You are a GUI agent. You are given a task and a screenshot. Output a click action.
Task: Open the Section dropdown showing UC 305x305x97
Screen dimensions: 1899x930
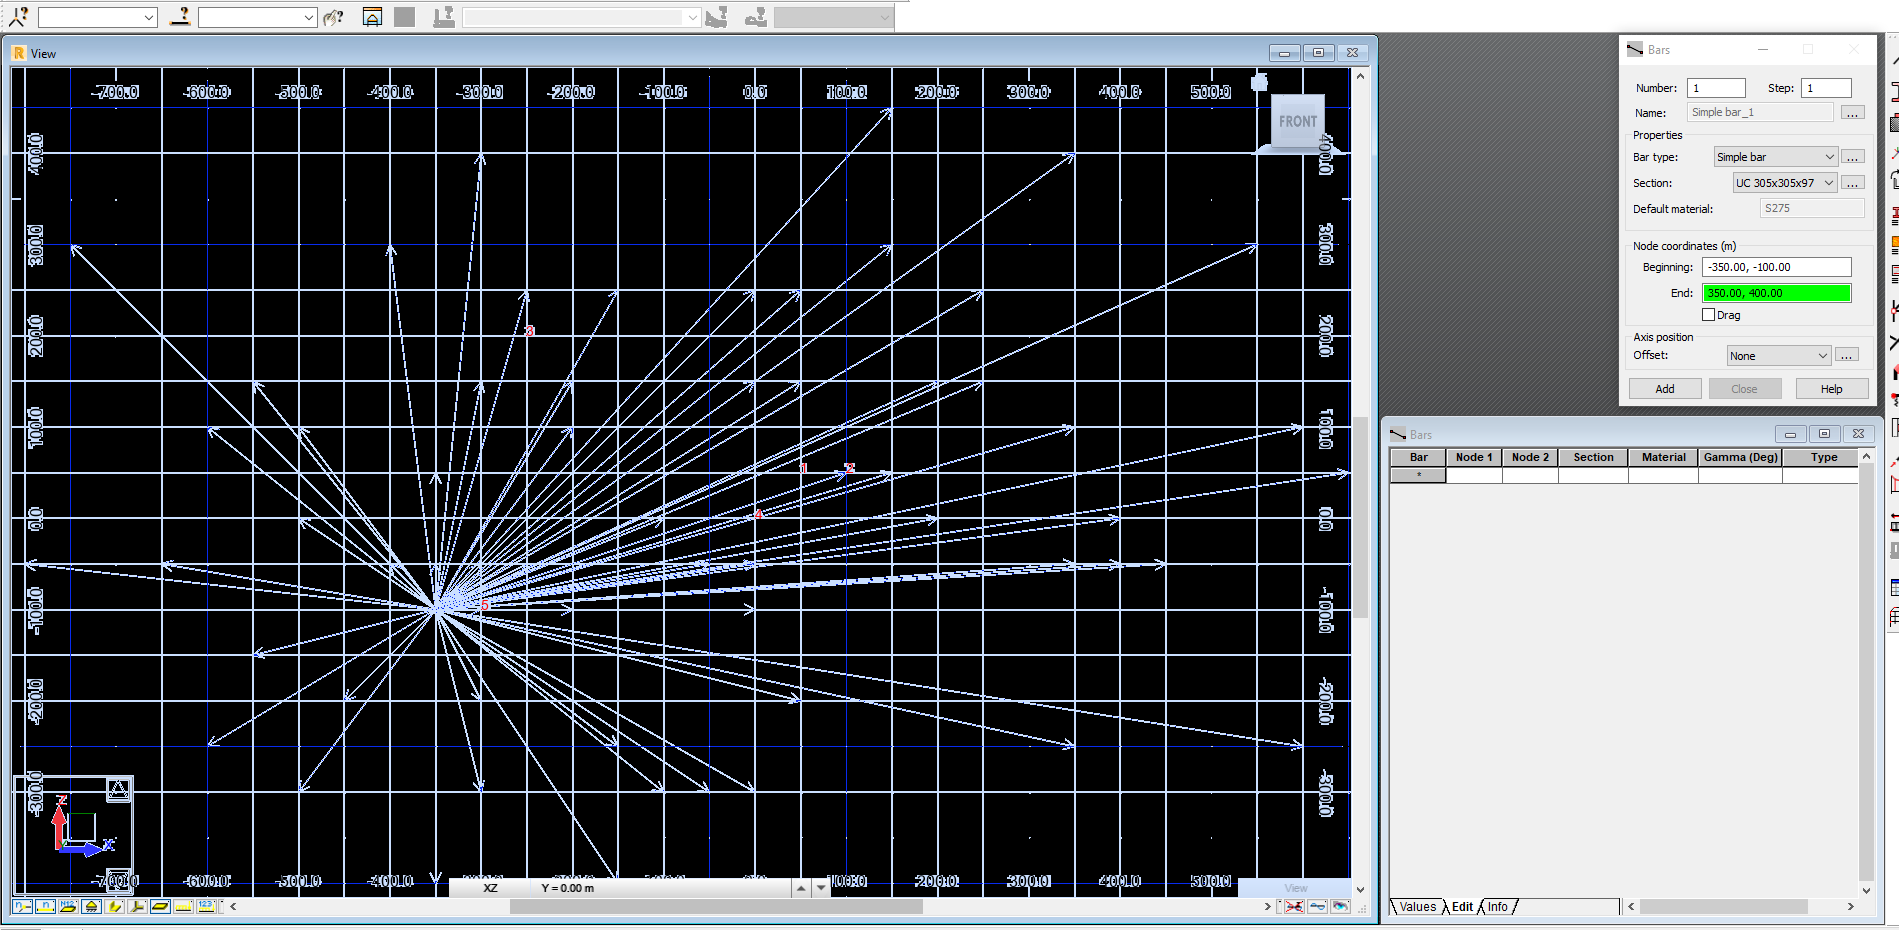1828,183
